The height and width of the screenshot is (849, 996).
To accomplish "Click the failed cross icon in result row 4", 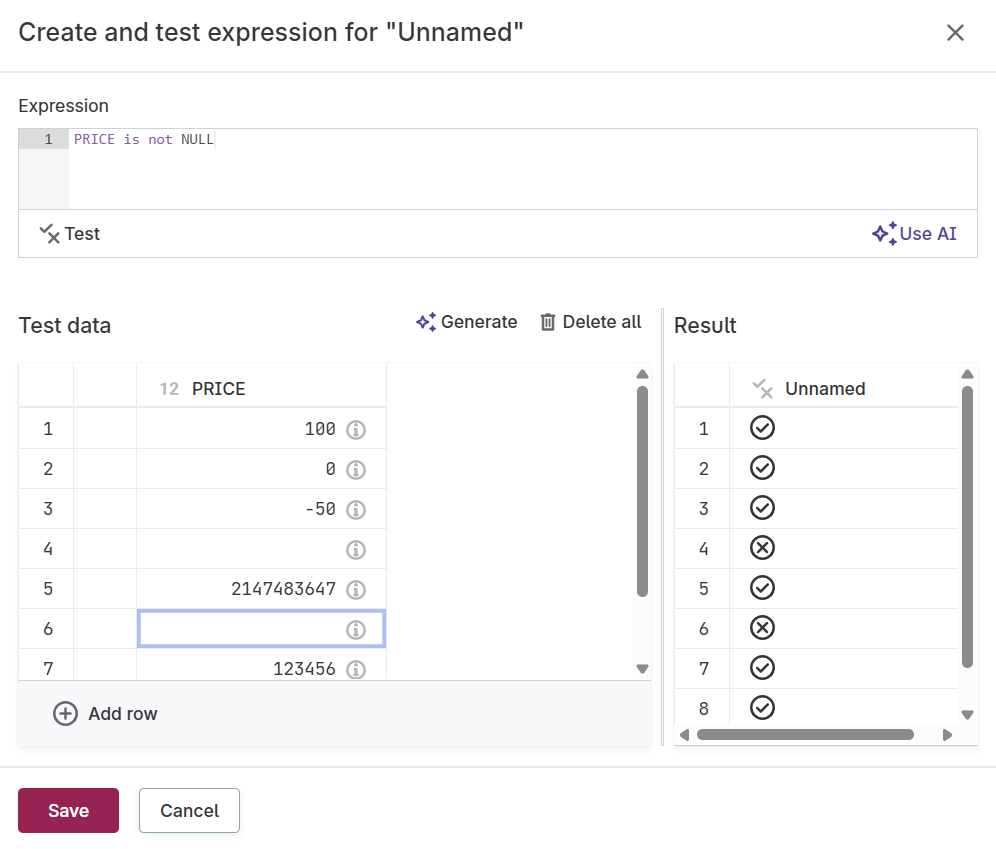I will (x=761, y=548).
